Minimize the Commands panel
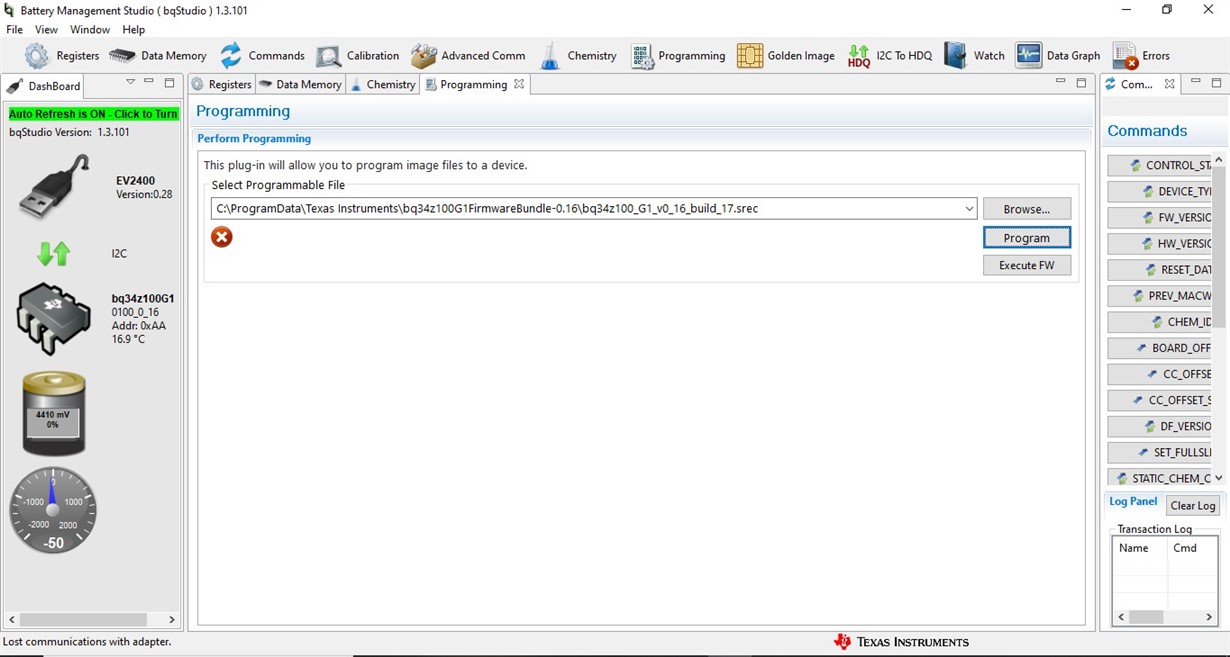This screenshot has width=1230, height=657. coord(1196,82)
